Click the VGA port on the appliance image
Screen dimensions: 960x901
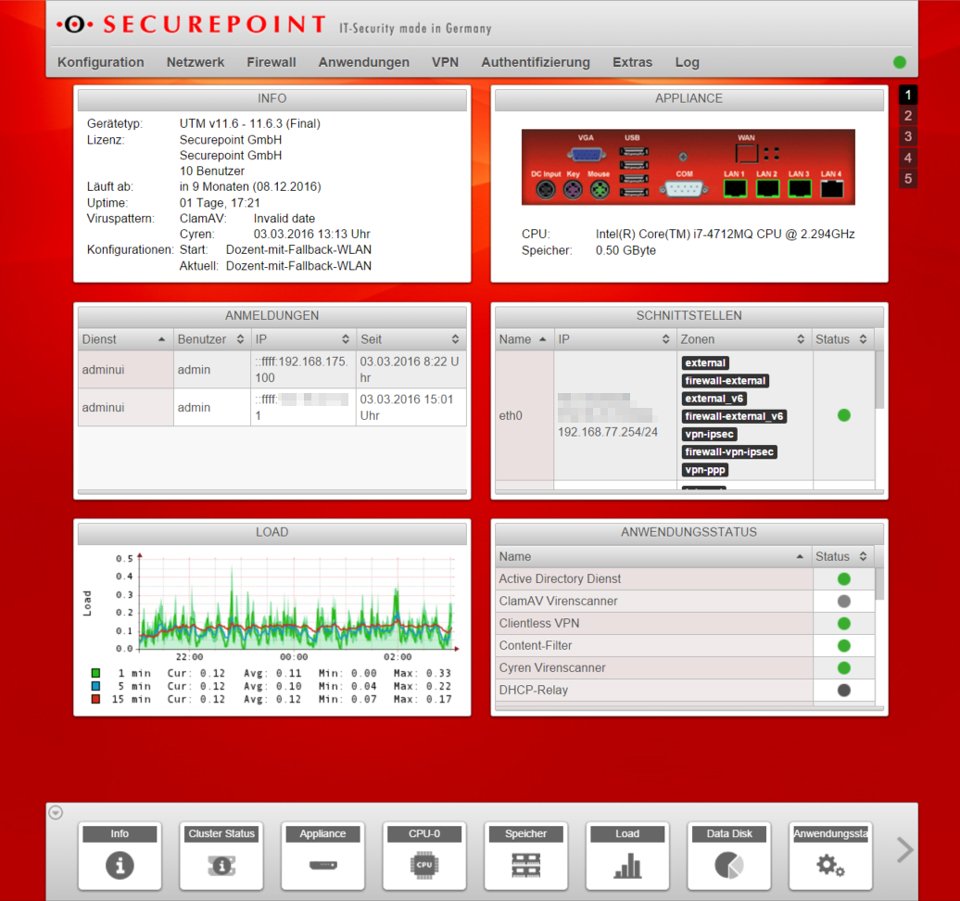(x=586, y=154)
